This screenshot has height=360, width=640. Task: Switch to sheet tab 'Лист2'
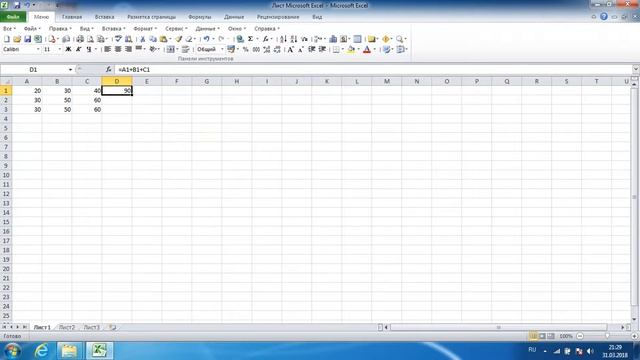point(67,327)
